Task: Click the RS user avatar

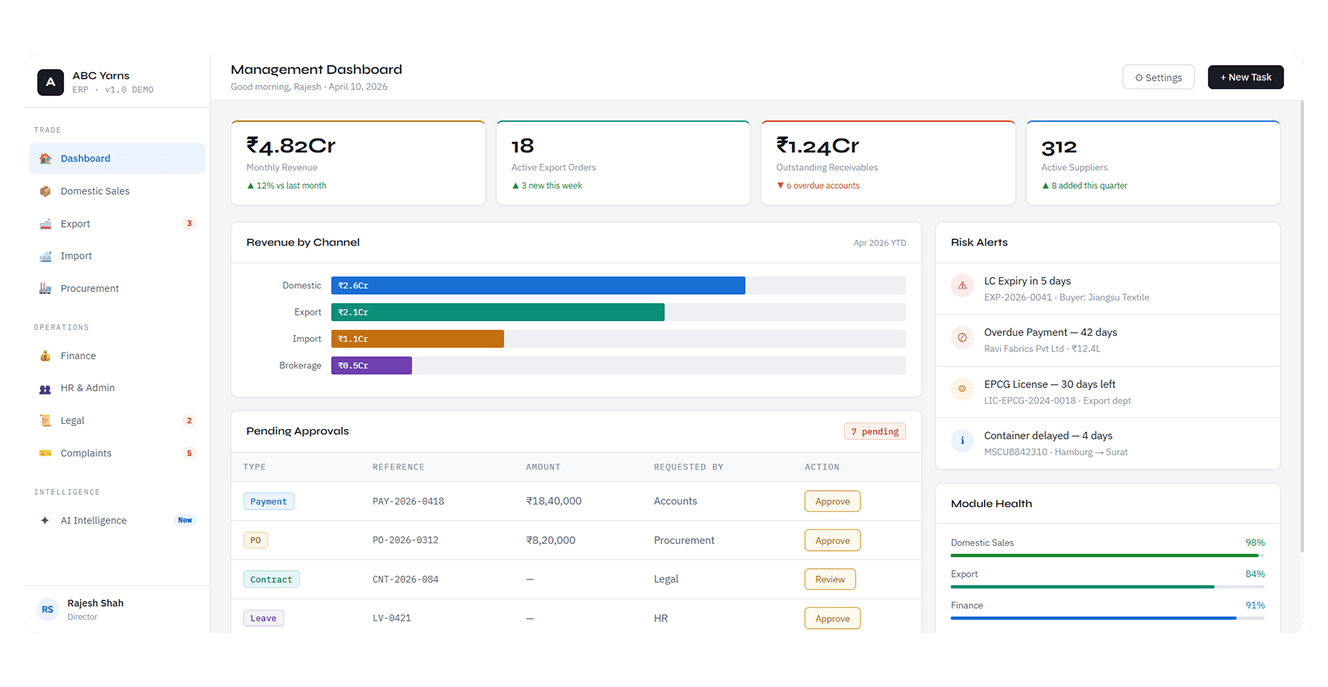Action: click(47, 609)
